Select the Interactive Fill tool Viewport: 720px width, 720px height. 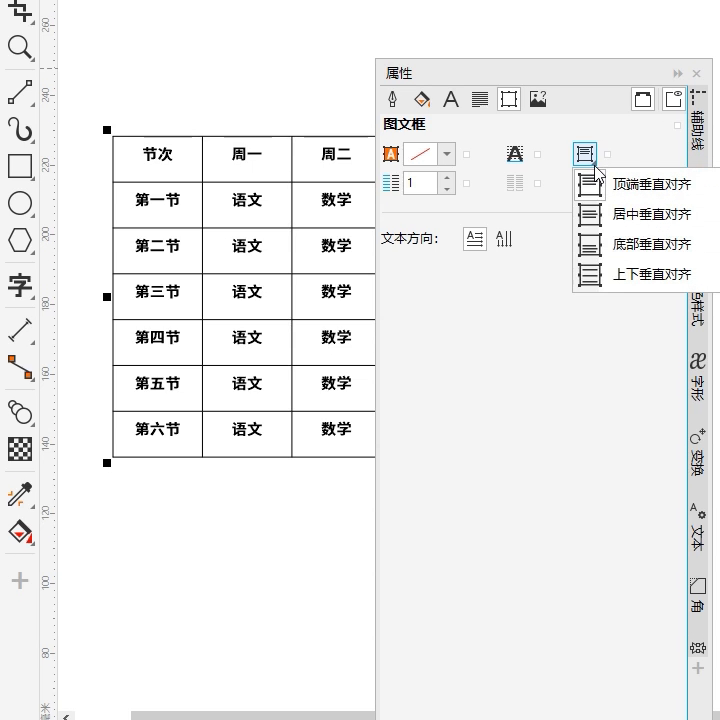coord(20,532)
